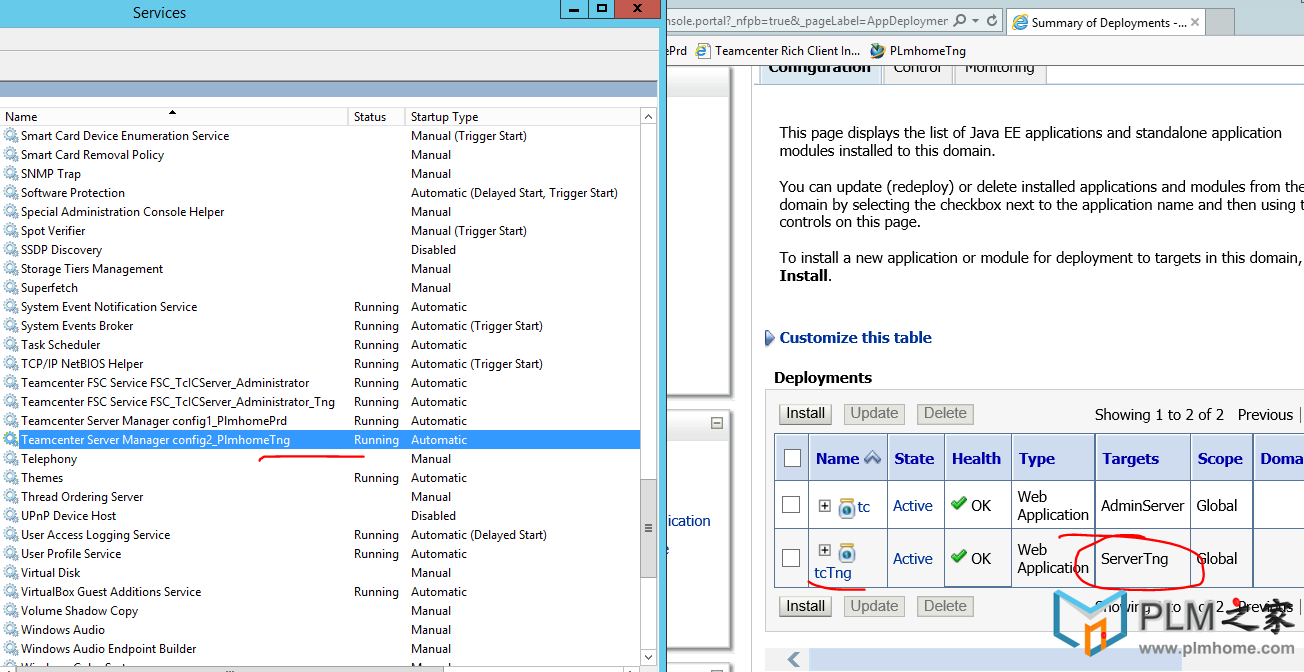Toggle sort arrows on the Name column
This screenshot has width=1304, height=672.
872,458
